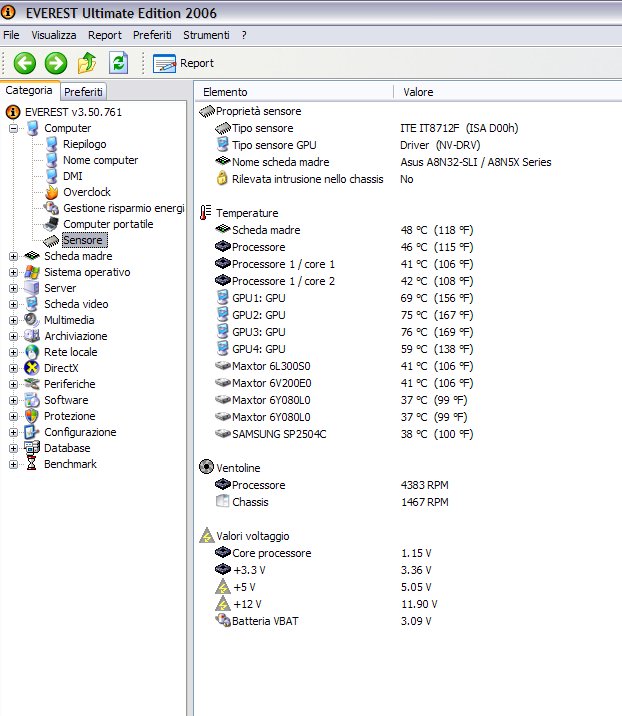Expand the Software tree node

tap(13, 400)
